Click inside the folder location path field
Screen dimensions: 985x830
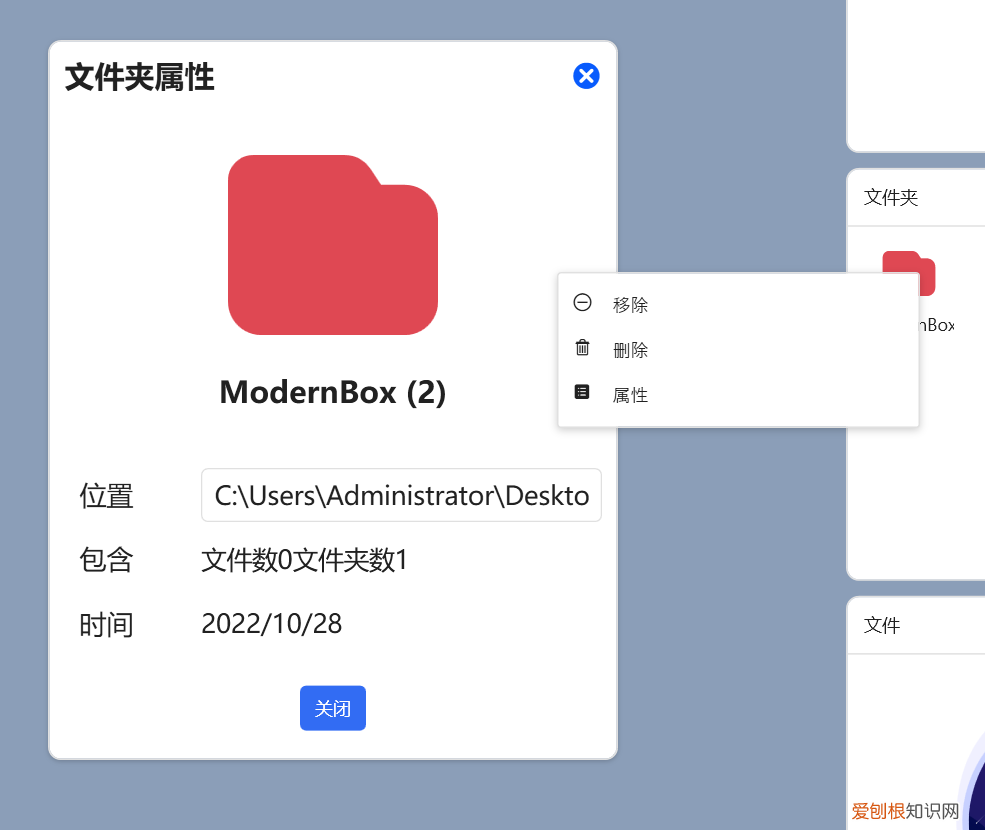click(400, 495)
